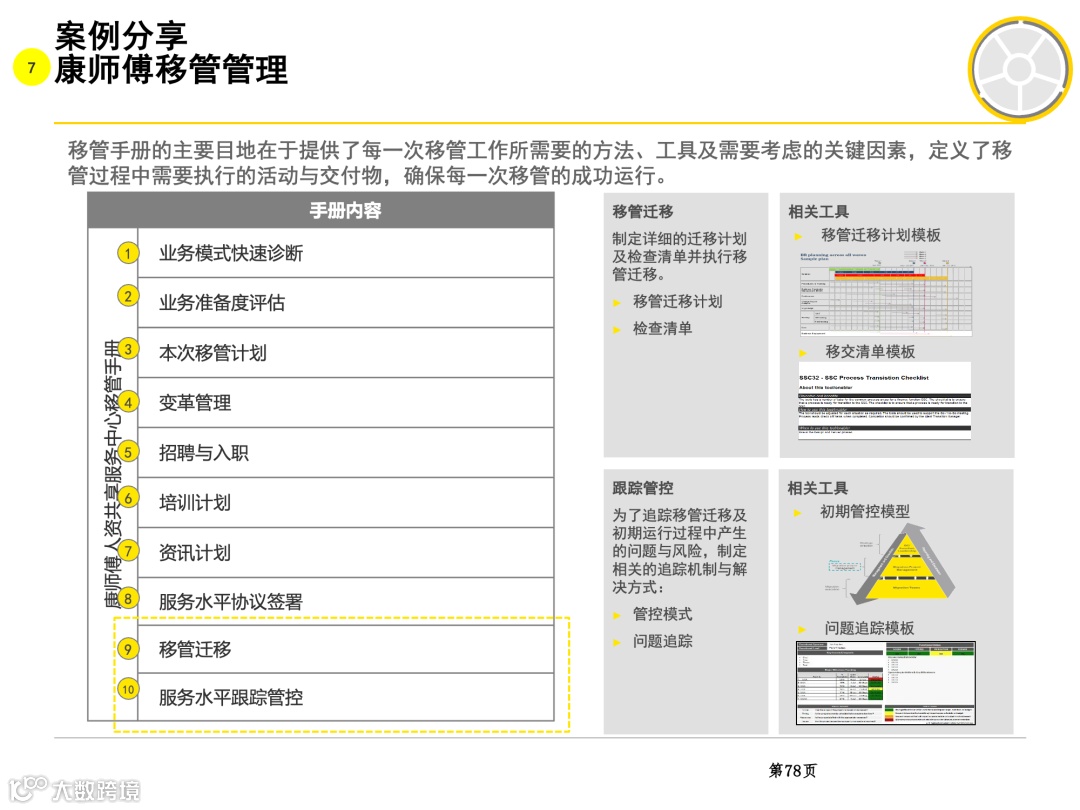Click the bullet text 问题追踪
The height and width of the screenshot is (810, 1080).
pos(663,642)
